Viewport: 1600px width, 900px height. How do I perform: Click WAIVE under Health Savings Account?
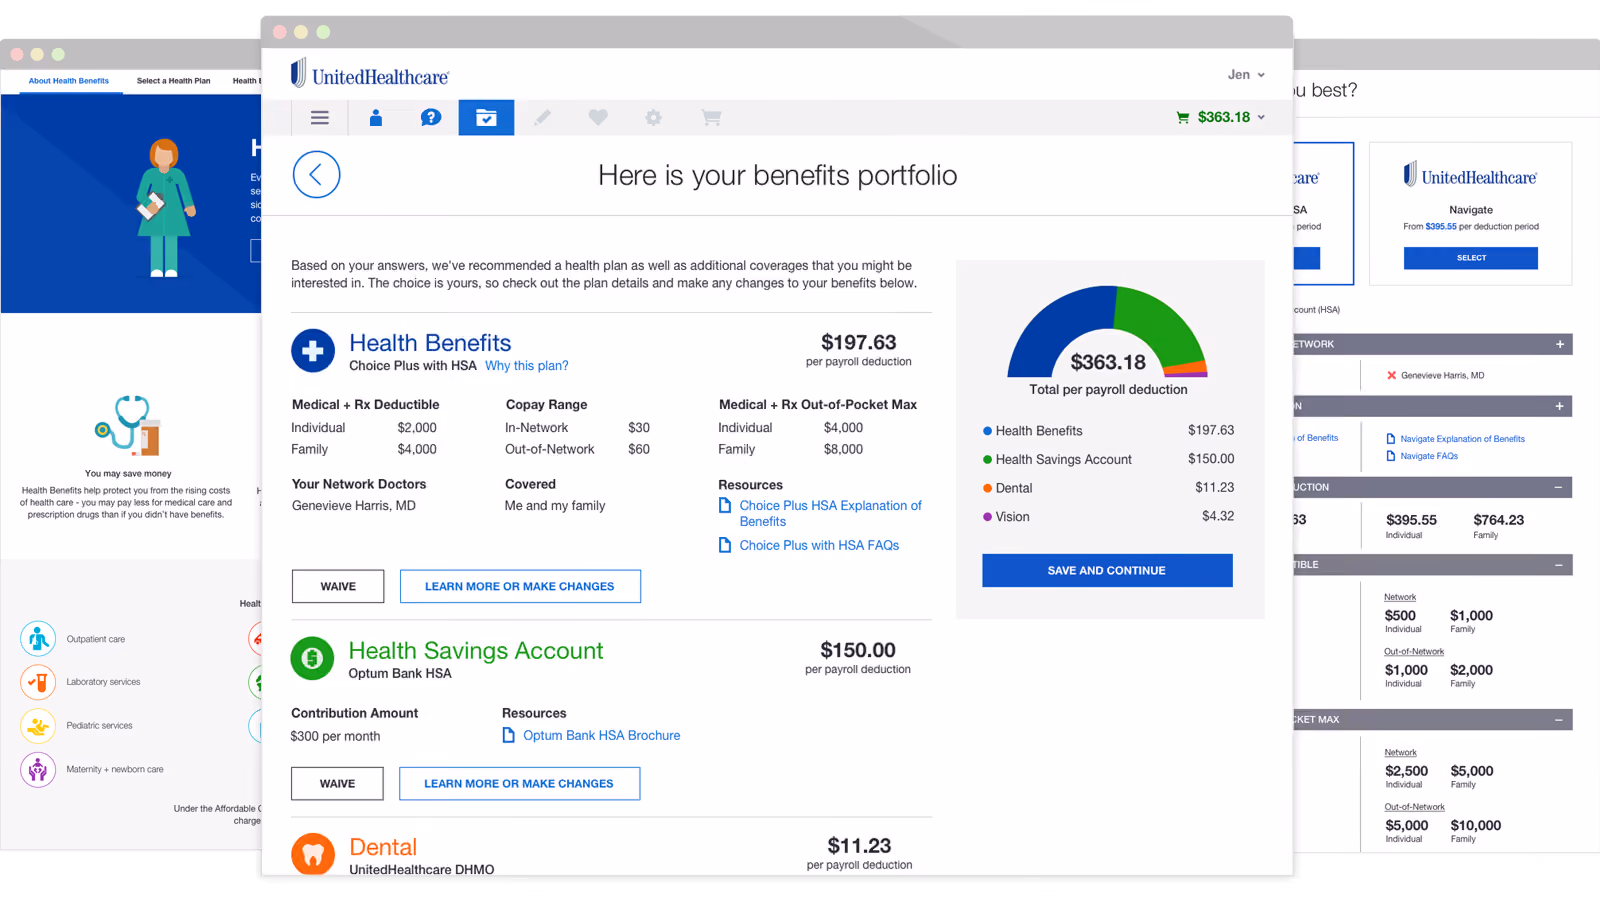pos(337,784)
